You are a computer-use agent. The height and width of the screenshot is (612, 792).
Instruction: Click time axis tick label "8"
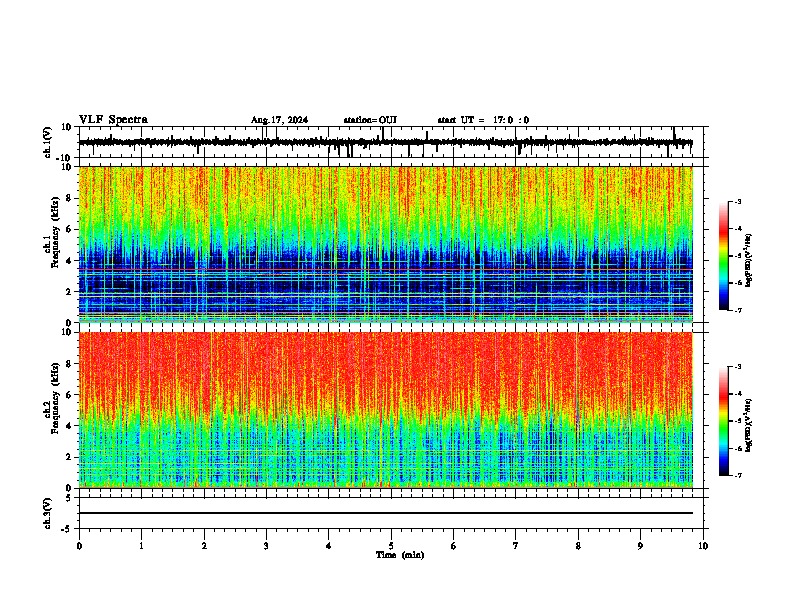point(578,546)
